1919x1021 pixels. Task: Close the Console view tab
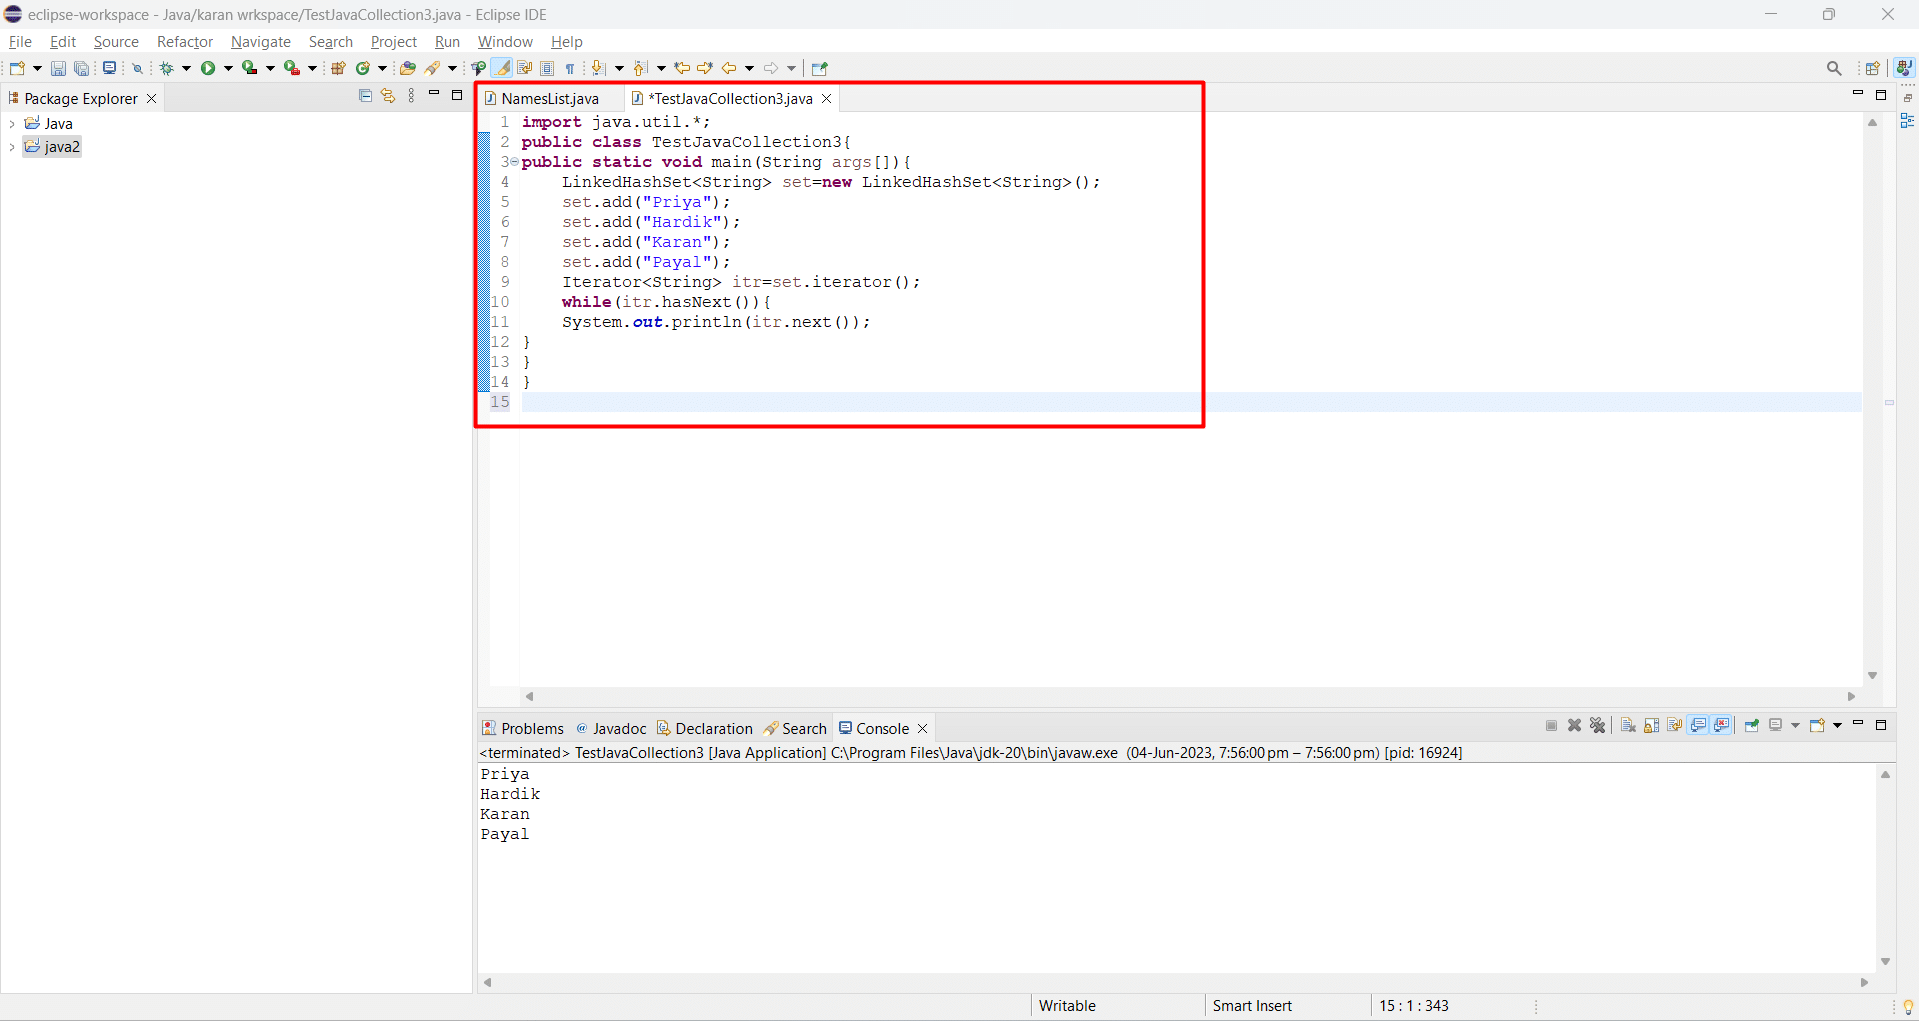(x=923, y=728)
